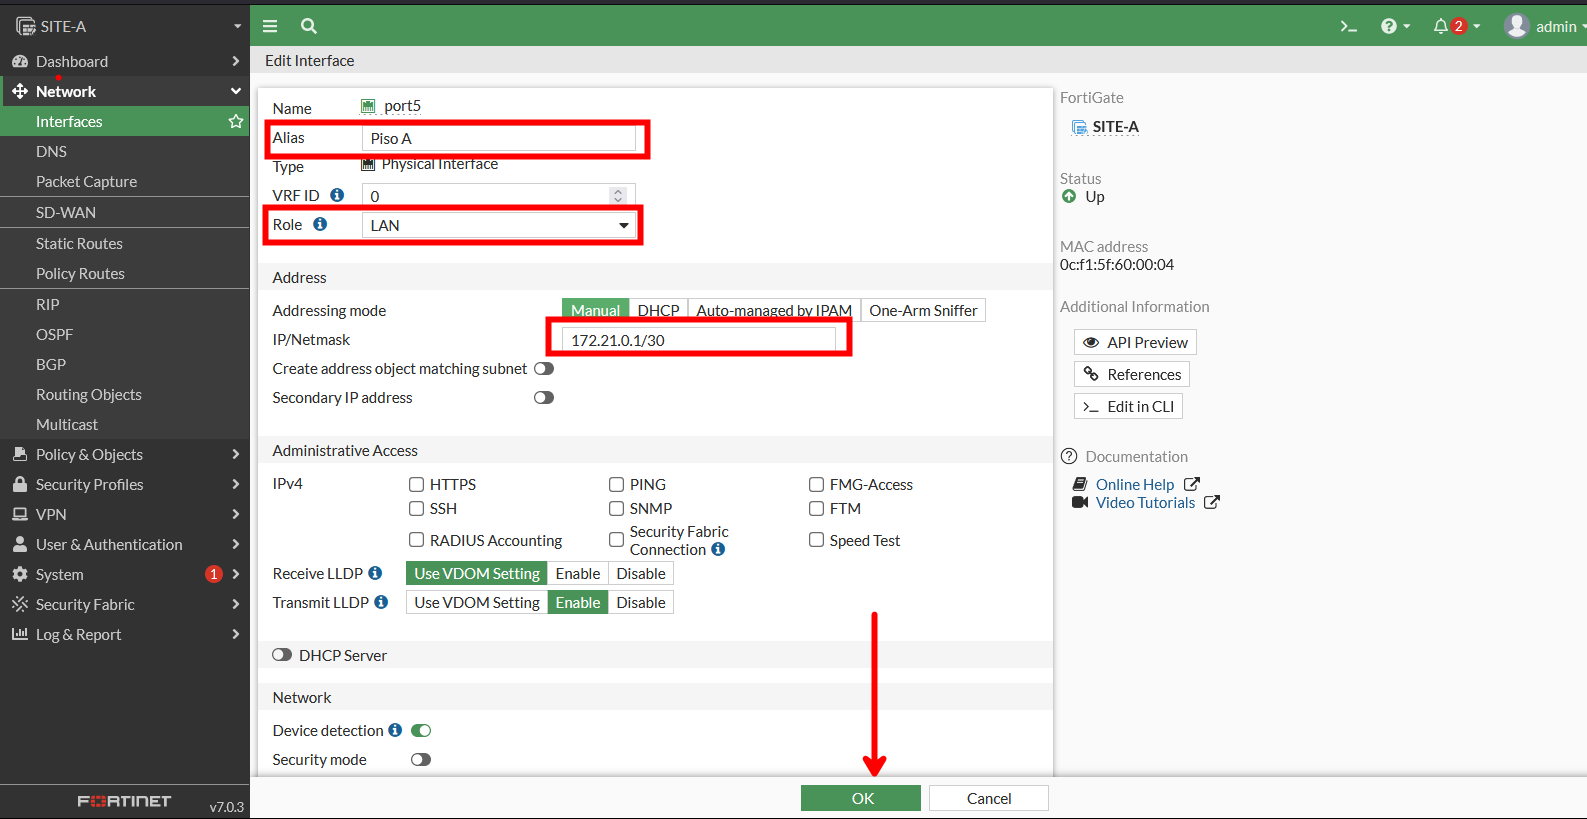
Task: Toggle the DHCP Server switch
Action: (x=282, y=655)
